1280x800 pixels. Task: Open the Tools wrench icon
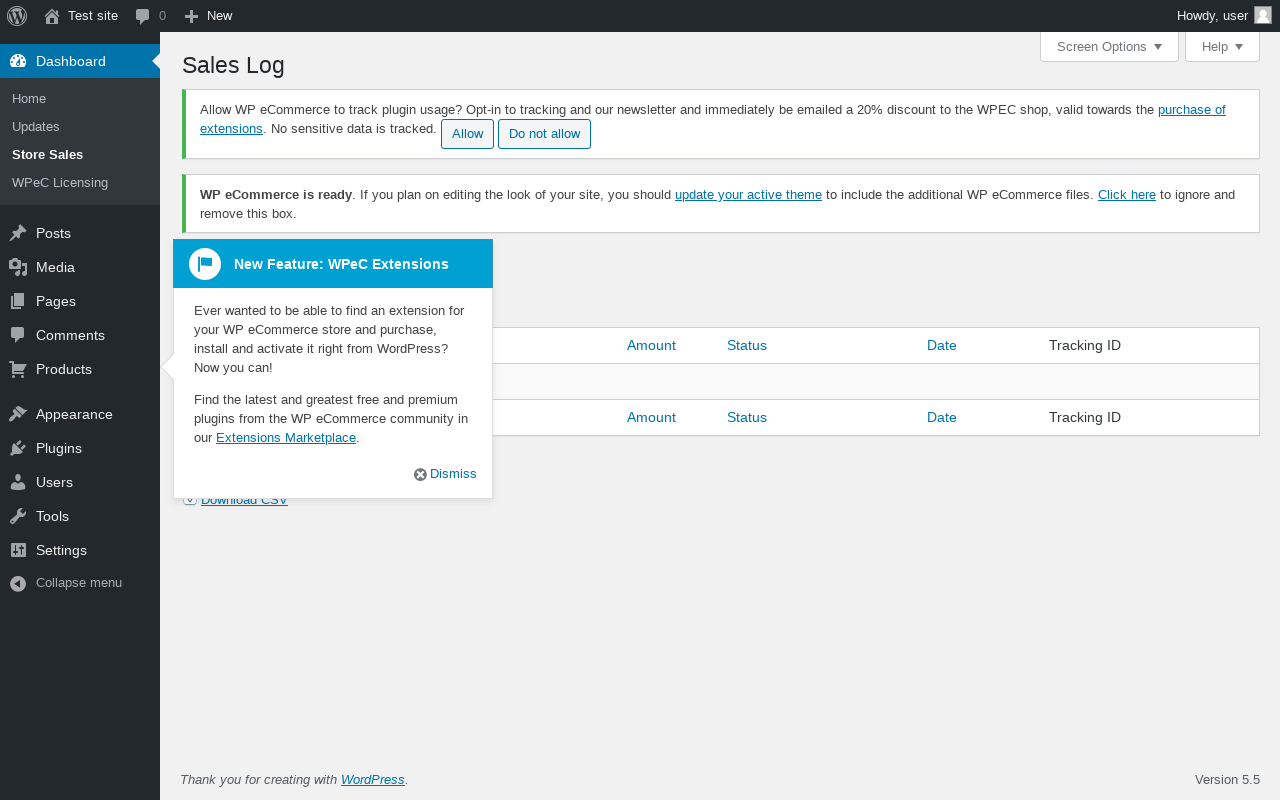18,516
